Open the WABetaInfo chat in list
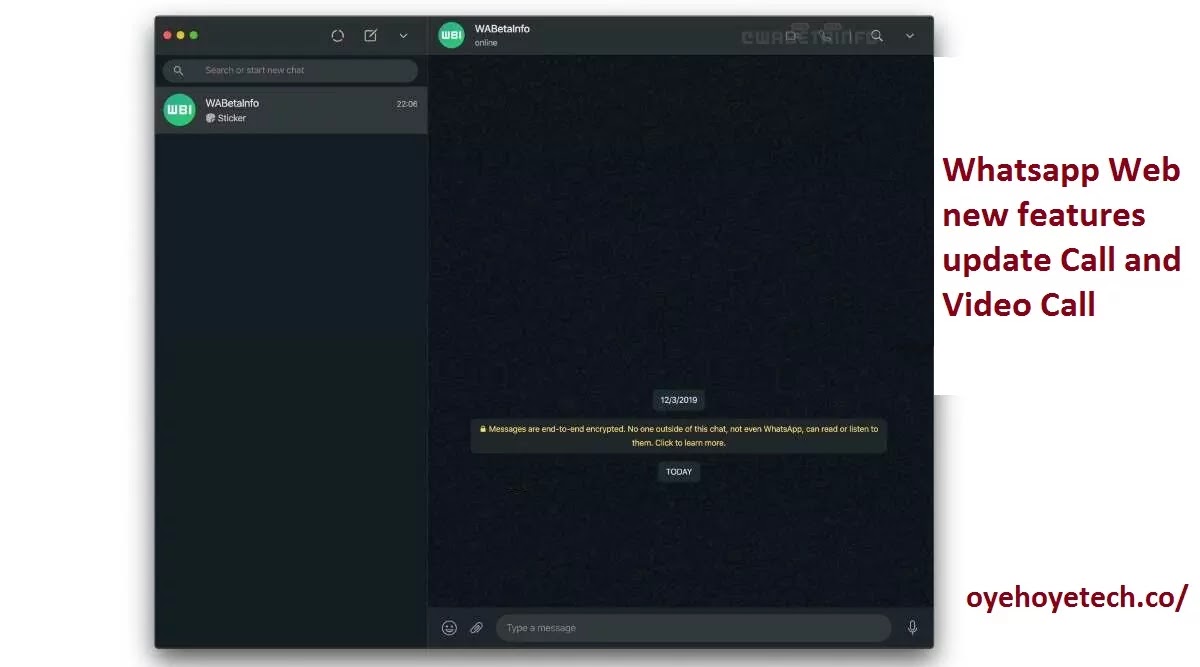This screenshot has width=1200, height=667. pos(291,110)
